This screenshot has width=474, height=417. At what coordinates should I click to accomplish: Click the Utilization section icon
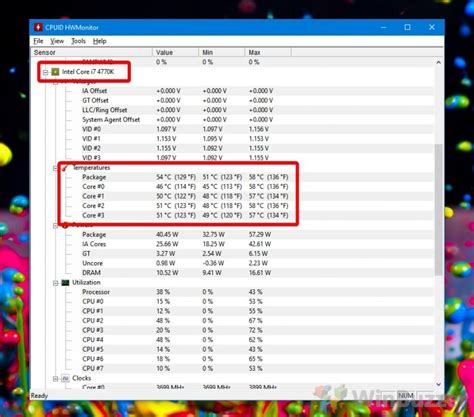point(66,282)
